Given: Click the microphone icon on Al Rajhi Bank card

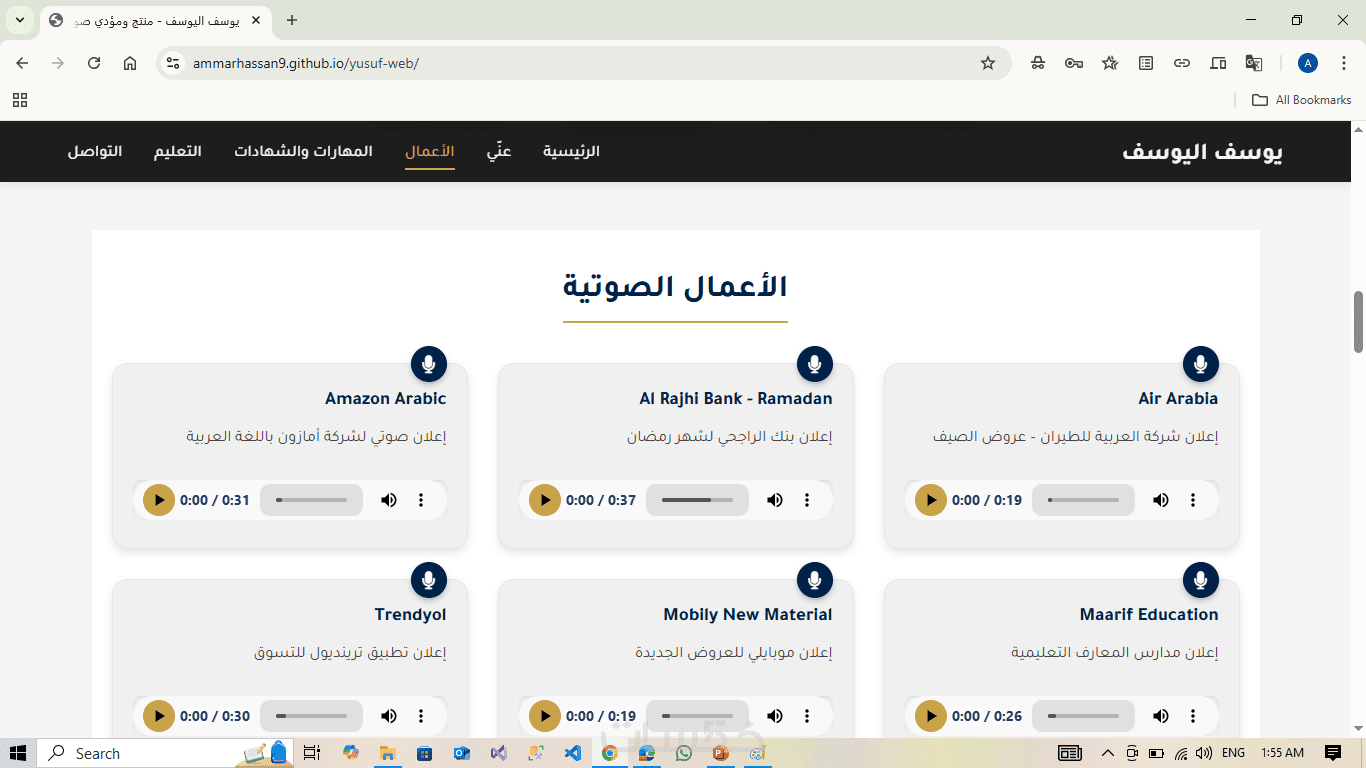Looking at the screenshot, I should tap(815, 364).
